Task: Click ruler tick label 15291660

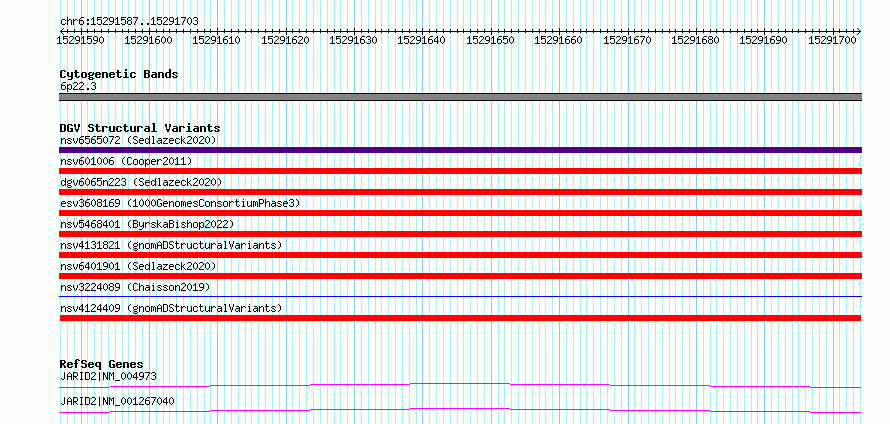Action: pyautogui.click(x=559, y=40)
